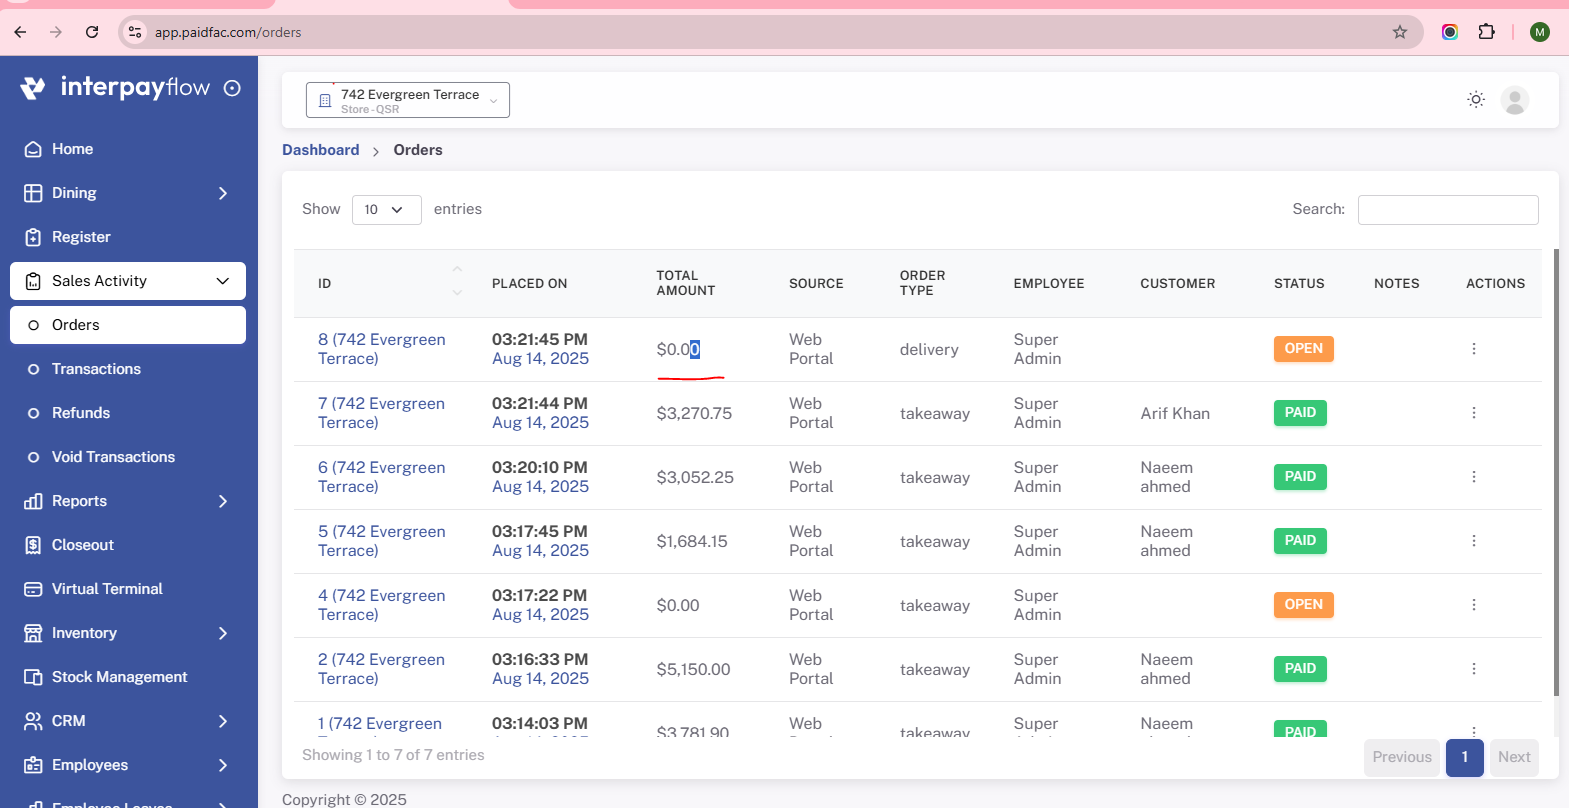Open Refunds in the sidebar
This screenshot has height=808, width=1569.
point(128,413)
